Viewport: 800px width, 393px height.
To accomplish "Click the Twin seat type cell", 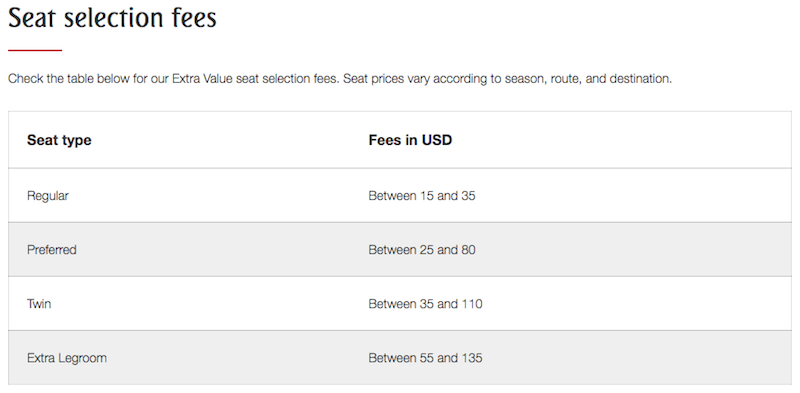I will [39, 304].
